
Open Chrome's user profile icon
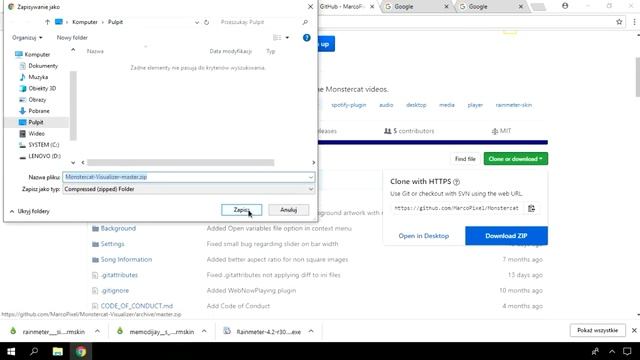click(565, 6)
